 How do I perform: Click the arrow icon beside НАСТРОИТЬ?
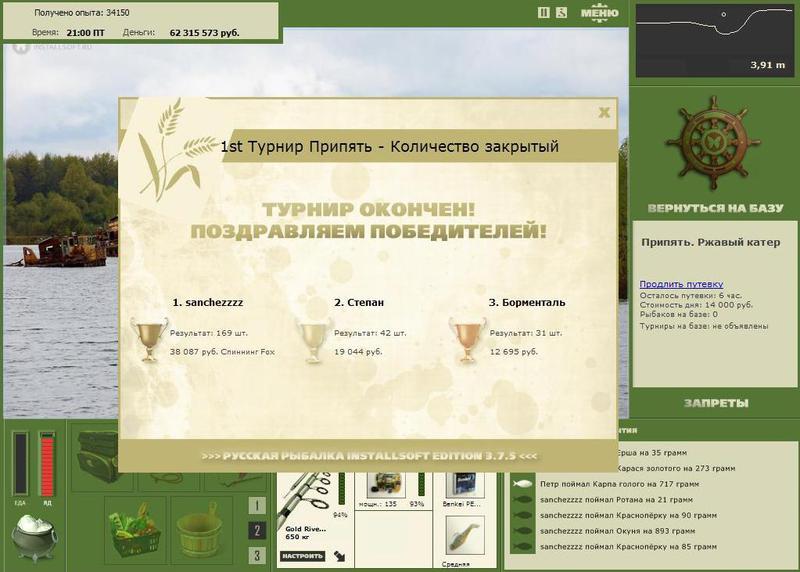pos(339,556)
